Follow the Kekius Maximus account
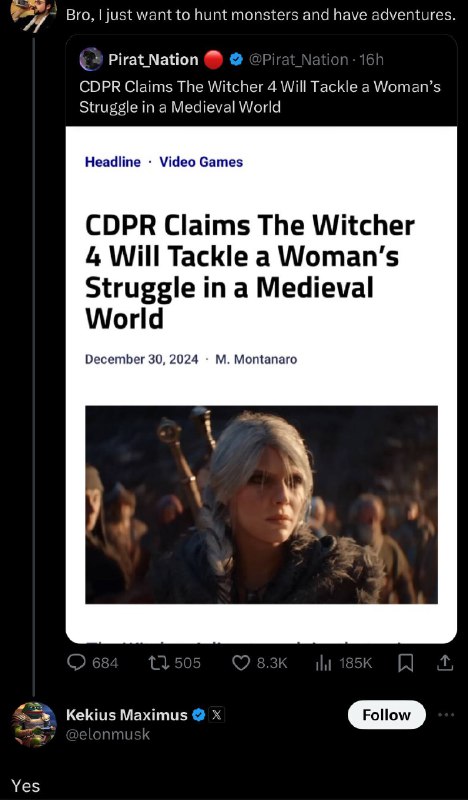 point(386,715)
